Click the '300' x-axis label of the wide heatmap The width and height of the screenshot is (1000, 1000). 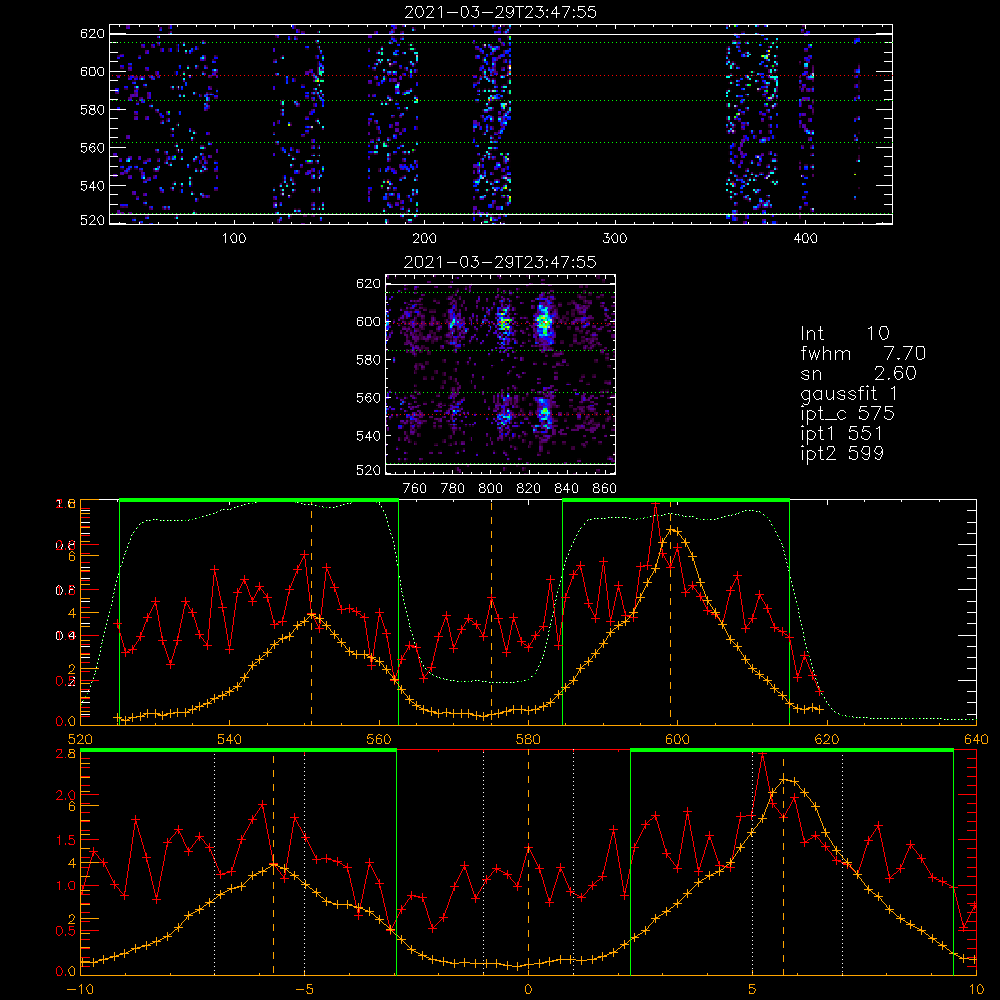point(615,239)
